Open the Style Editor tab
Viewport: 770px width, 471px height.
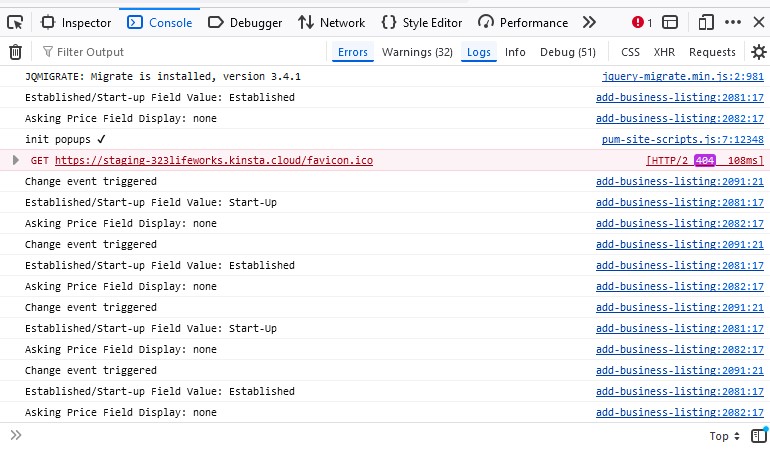point(422,23)
